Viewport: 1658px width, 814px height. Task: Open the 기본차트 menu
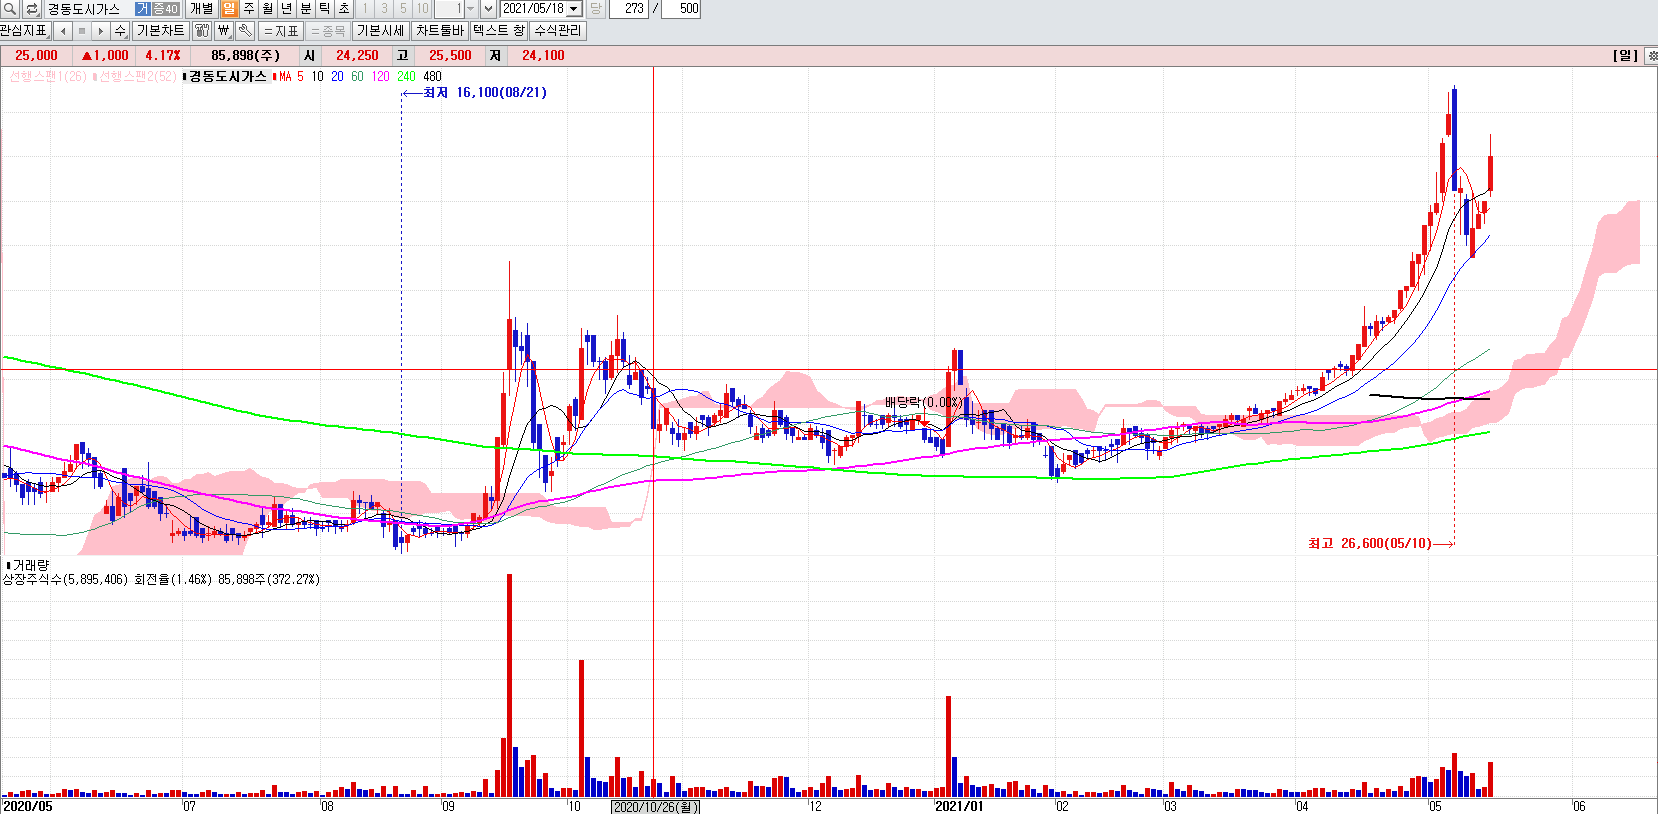coord(160,31)
